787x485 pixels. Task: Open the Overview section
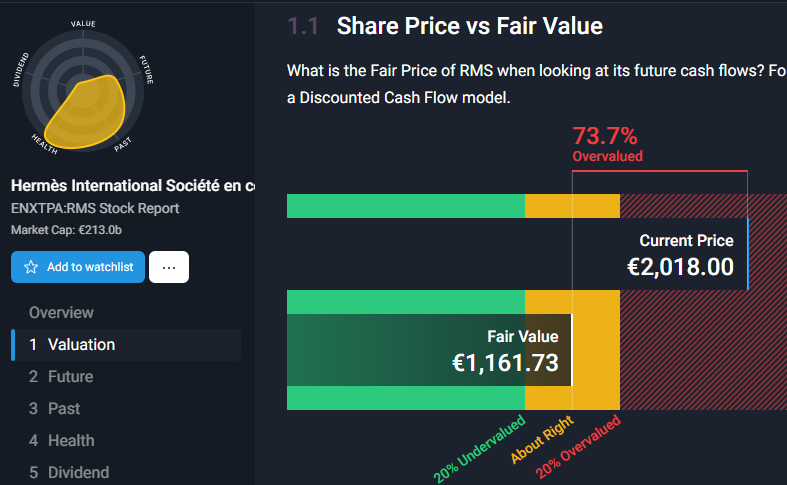61,313
